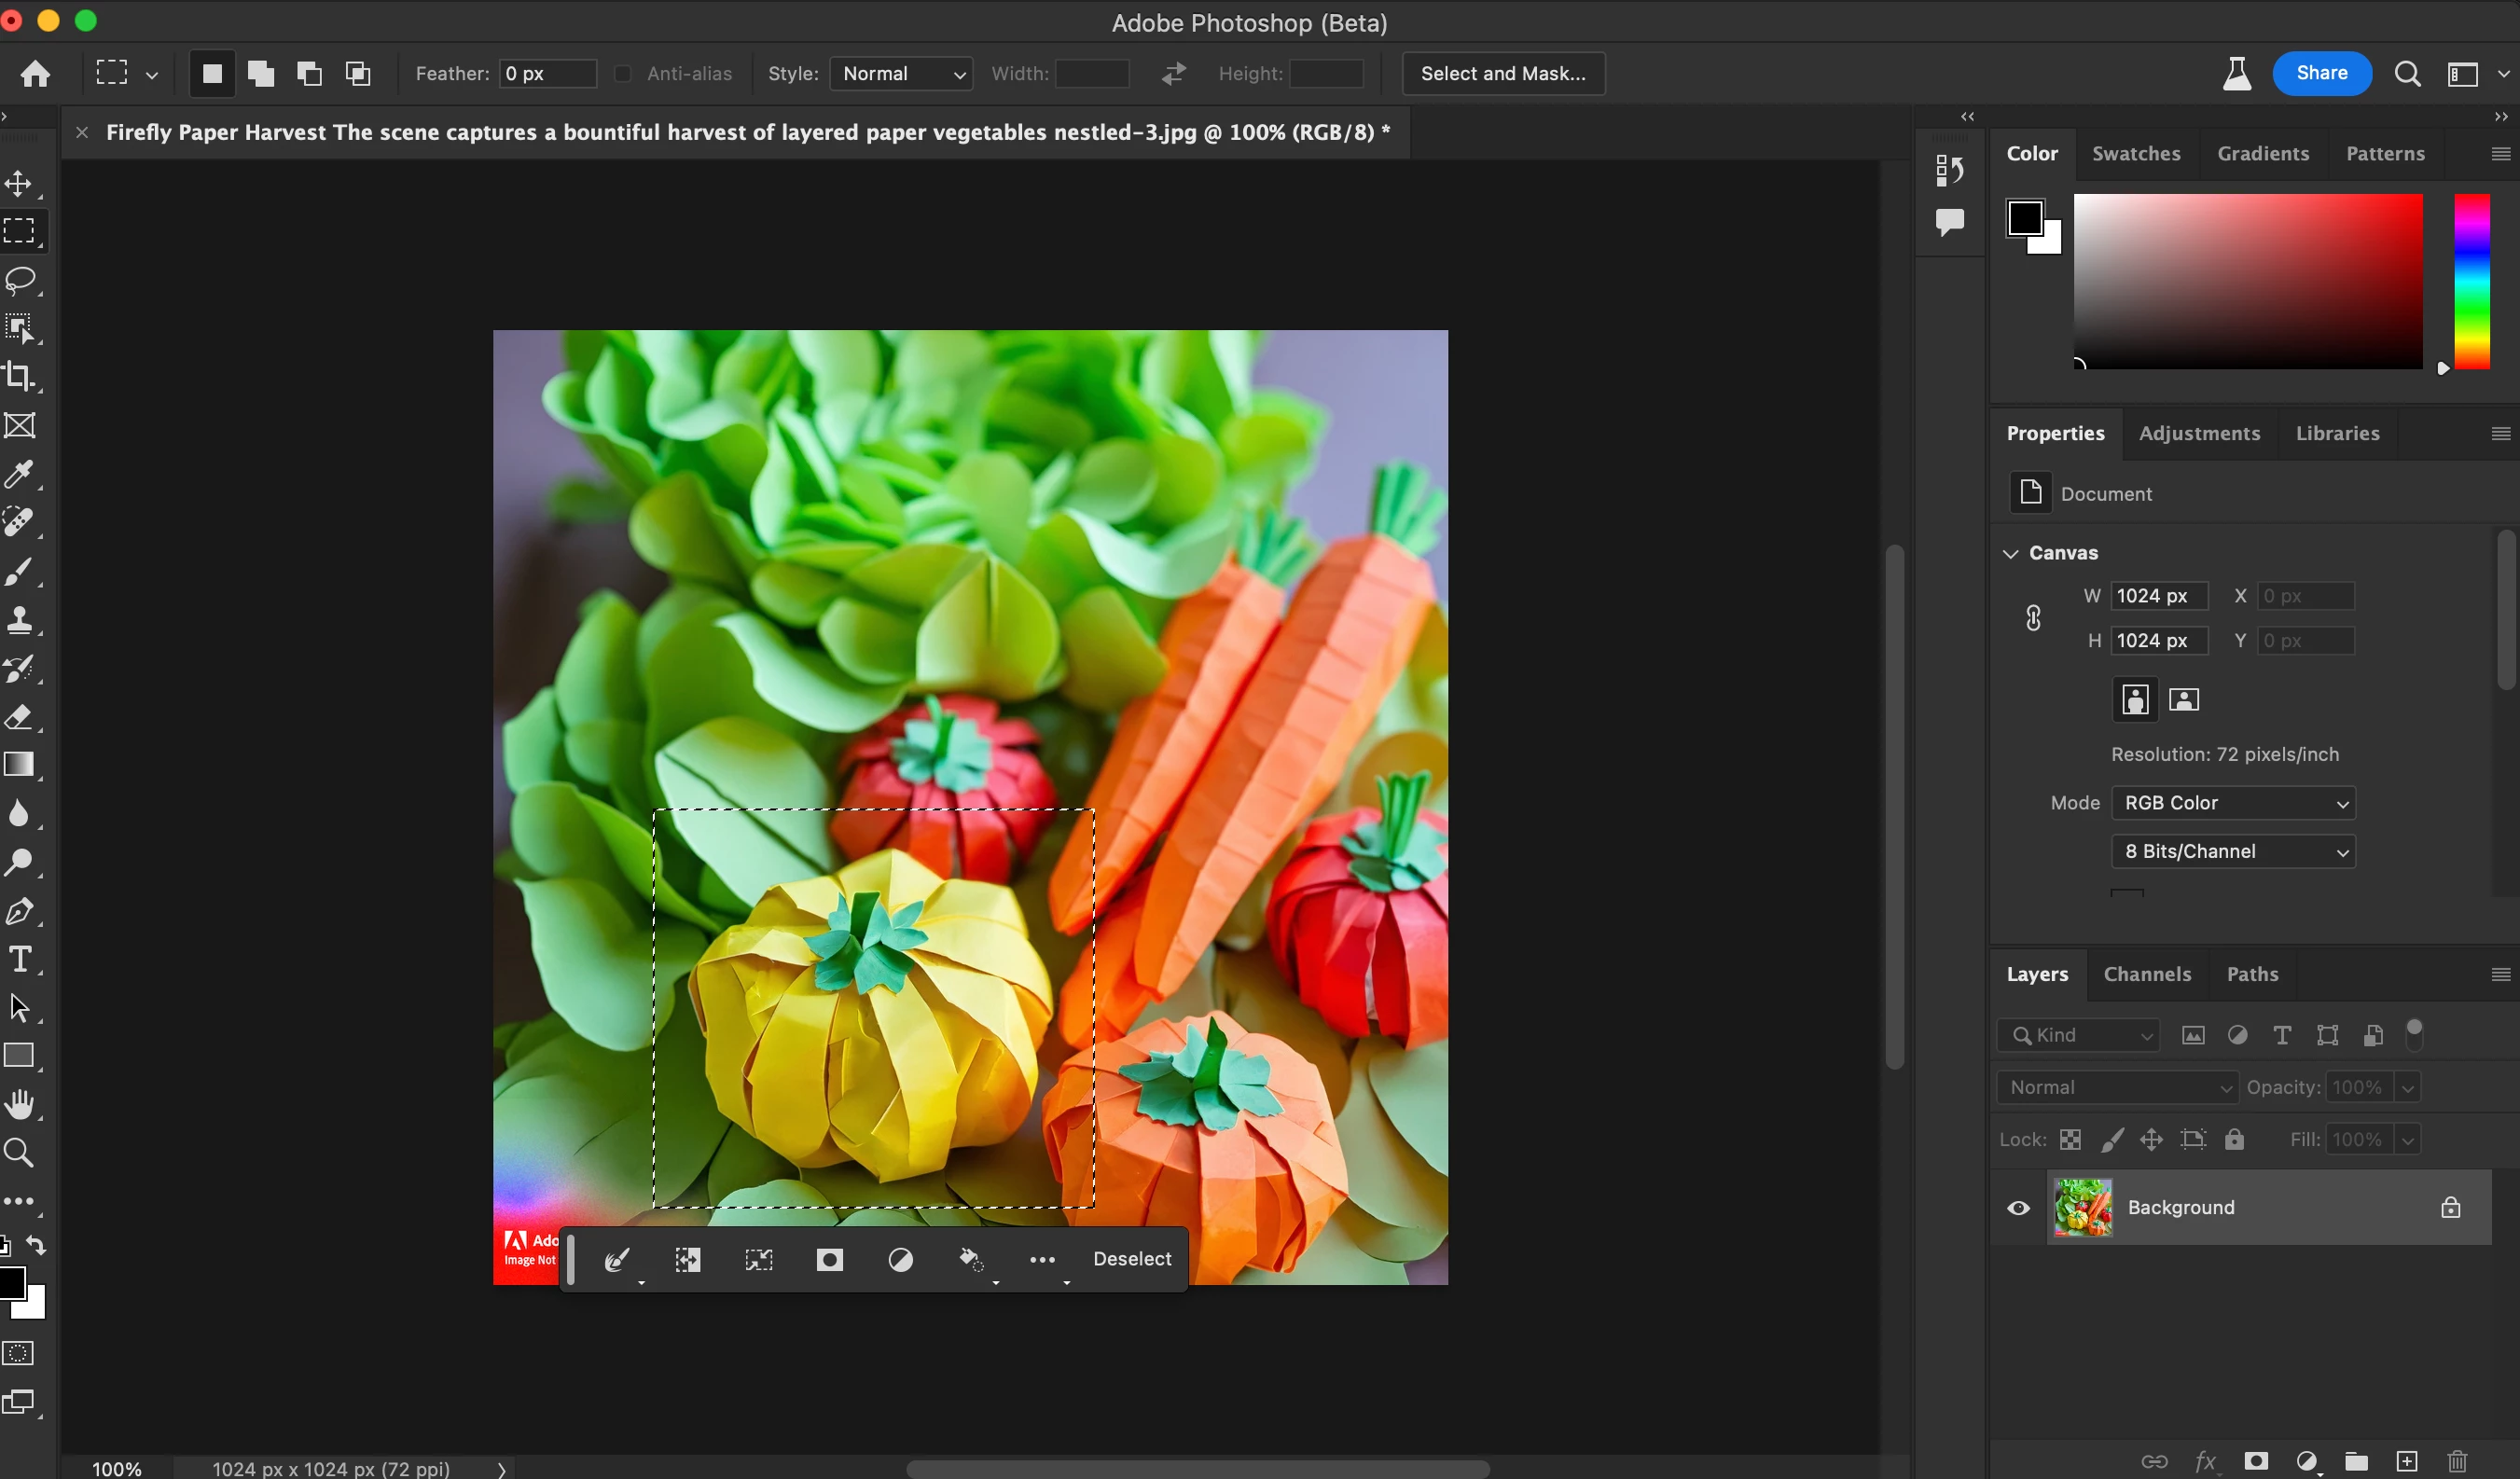Image resolution: width=2520 pixels, height=1479 pixels.
Task: Select the Clone Stamp tool
Action: (20, 620)
